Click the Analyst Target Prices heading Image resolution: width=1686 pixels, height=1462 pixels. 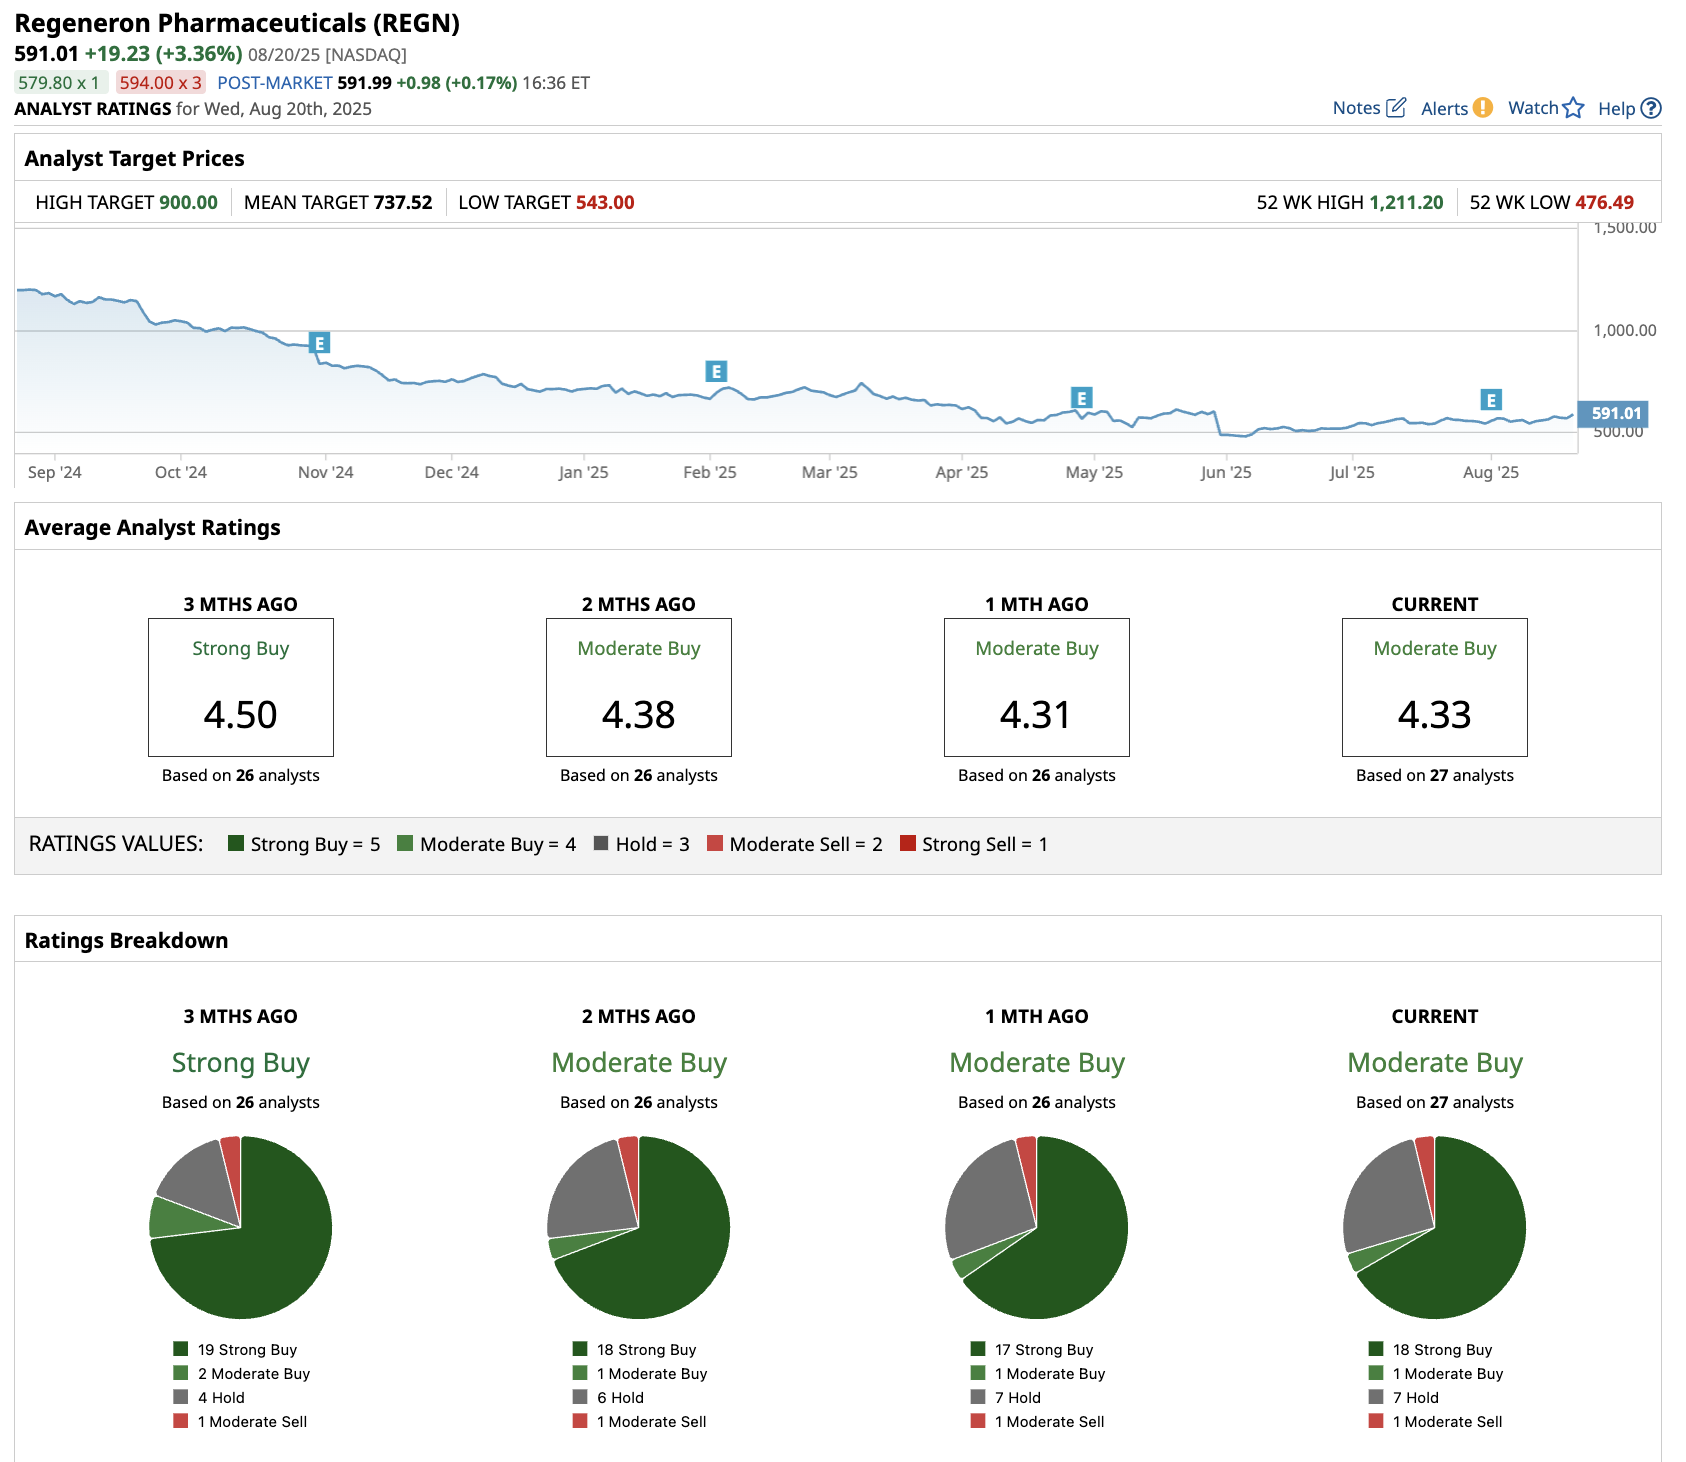pos(135,158)
